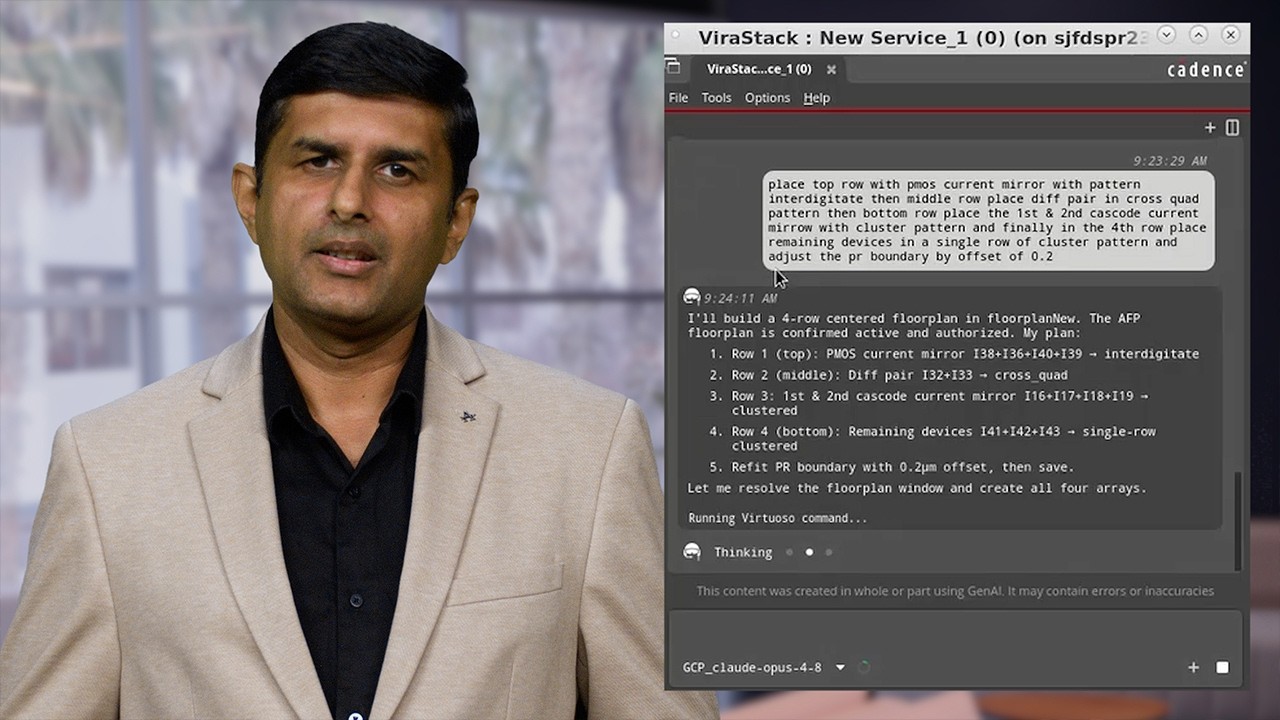Click the loading spinner beside the model dropdown
1280x720 pixels.
(x=864, y=667)
